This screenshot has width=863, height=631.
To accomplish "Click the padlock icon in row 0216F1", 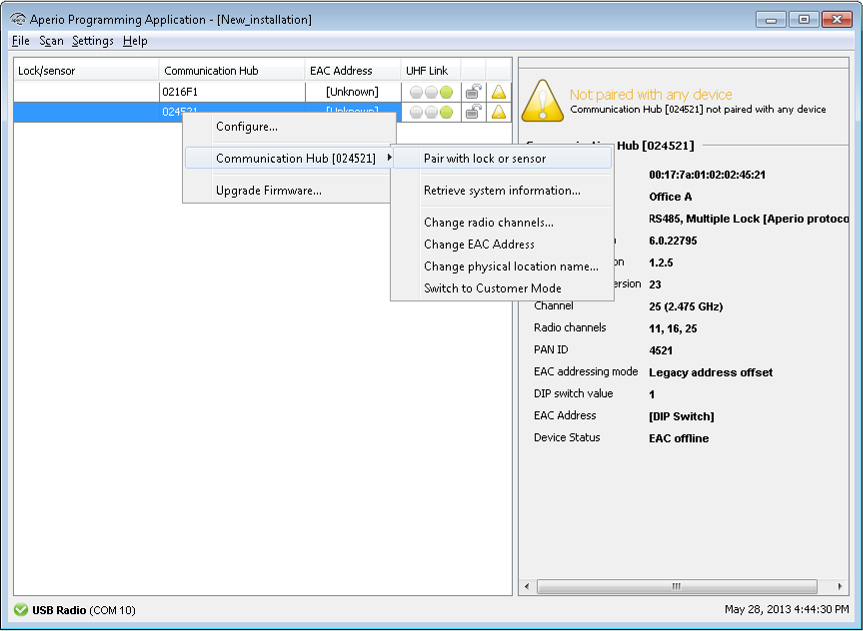I will pyautogui.click(x=473, y=91).
